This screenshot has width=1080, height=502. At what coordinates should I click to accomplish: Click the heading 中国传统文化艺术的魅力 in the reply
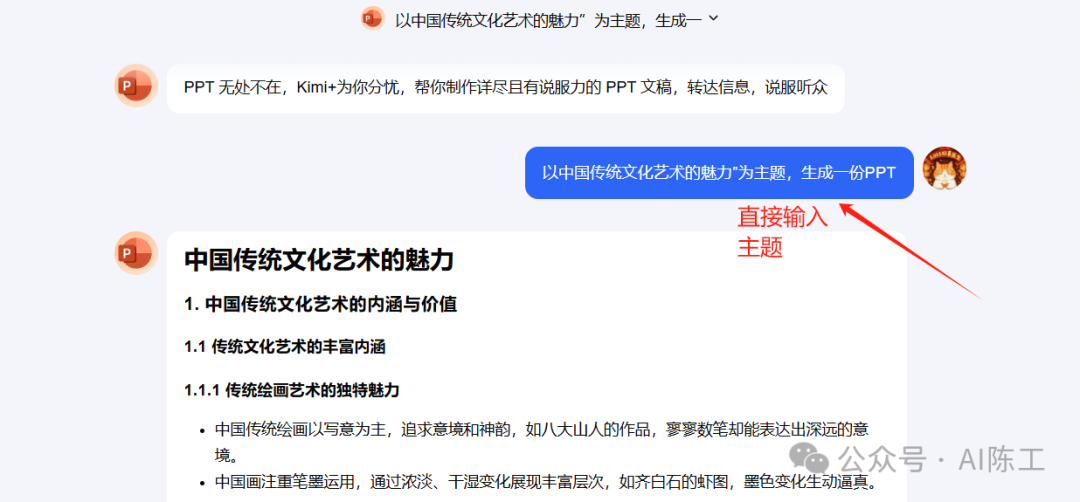tap(320, 261)
